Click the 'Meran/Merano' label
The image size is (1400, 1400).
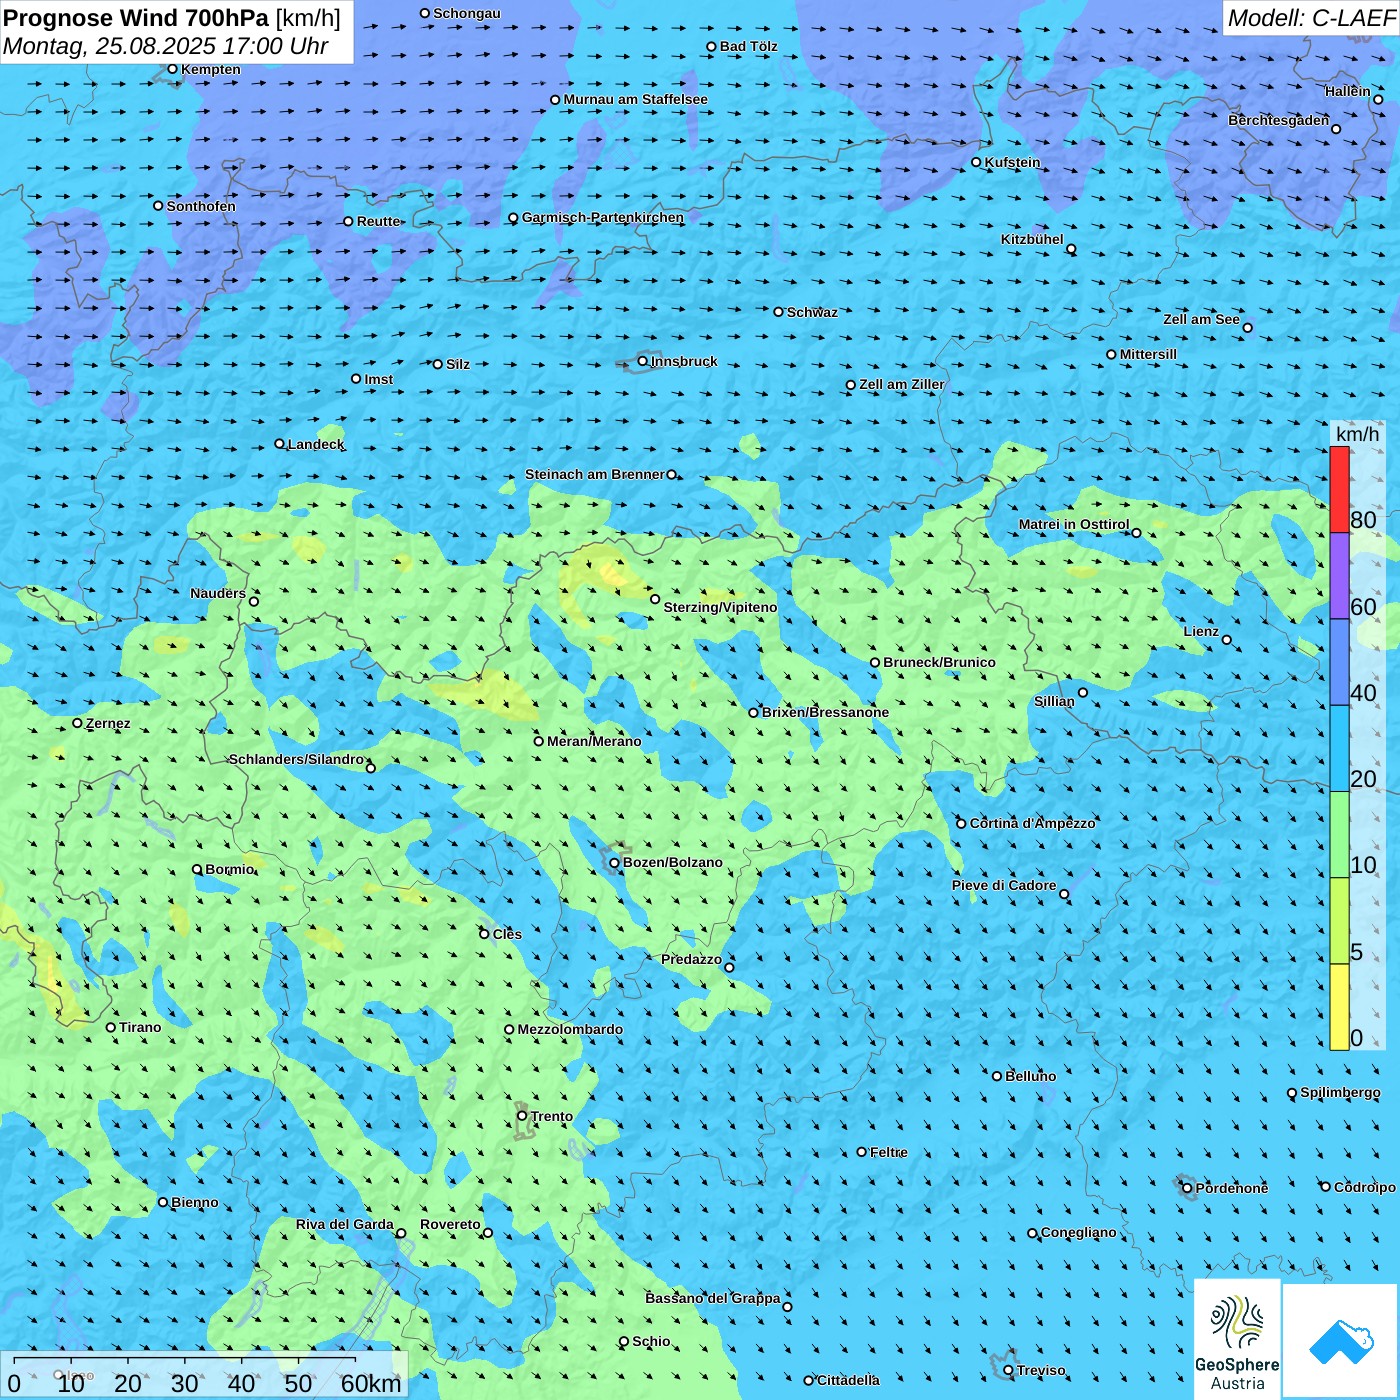pos(594,741)
